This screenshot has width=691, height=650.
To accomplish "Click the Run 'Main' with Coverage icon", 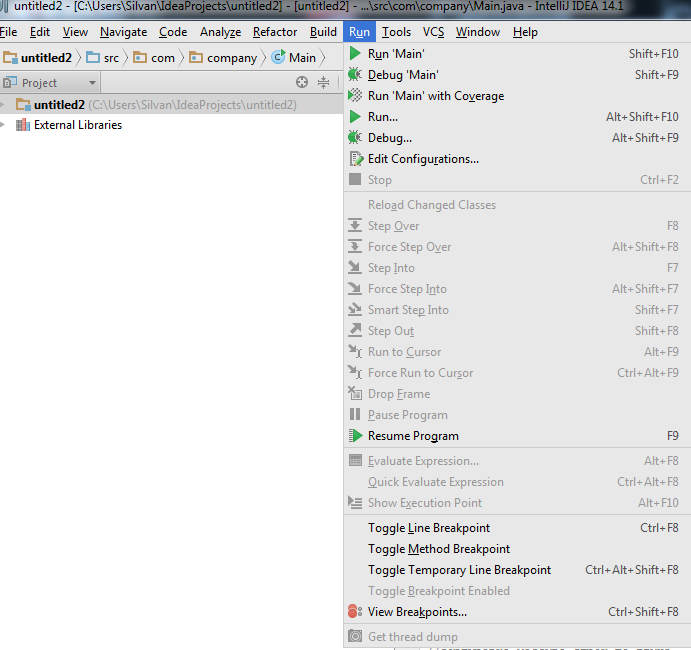I will (355, 96).
